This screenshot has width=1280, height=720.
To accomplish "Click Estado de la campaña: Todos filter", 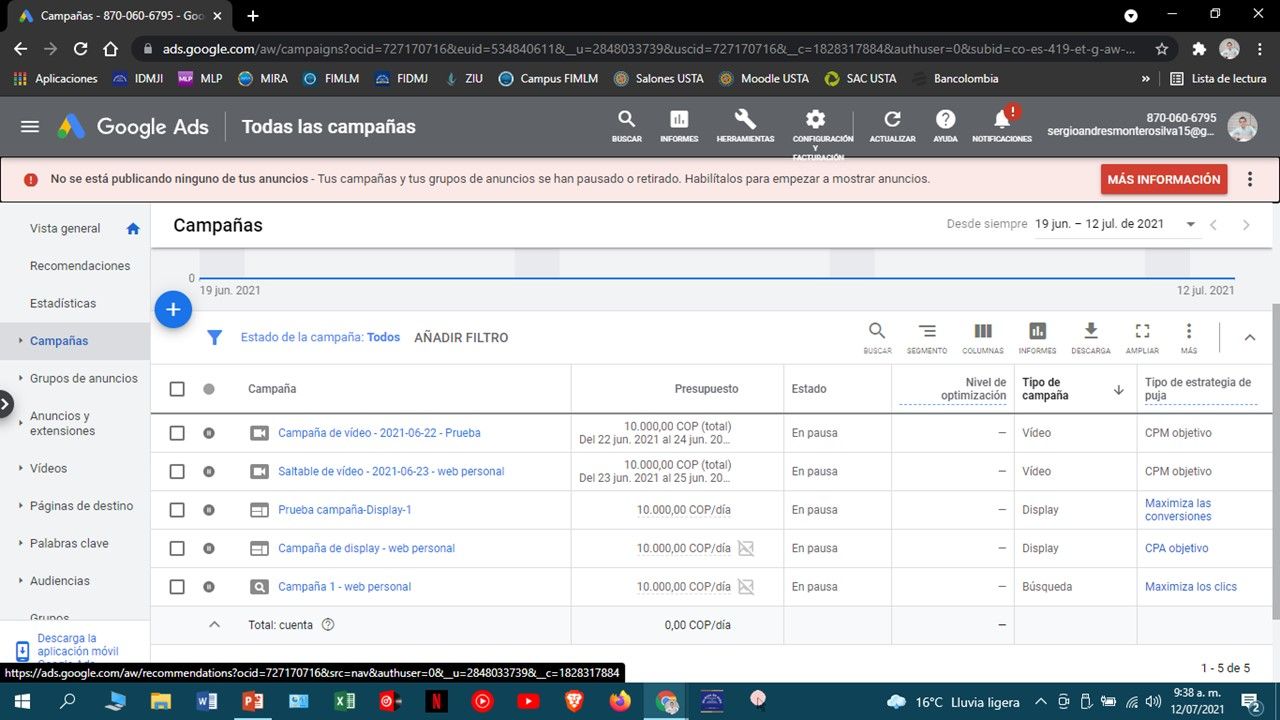I will [x=320, y=338].
